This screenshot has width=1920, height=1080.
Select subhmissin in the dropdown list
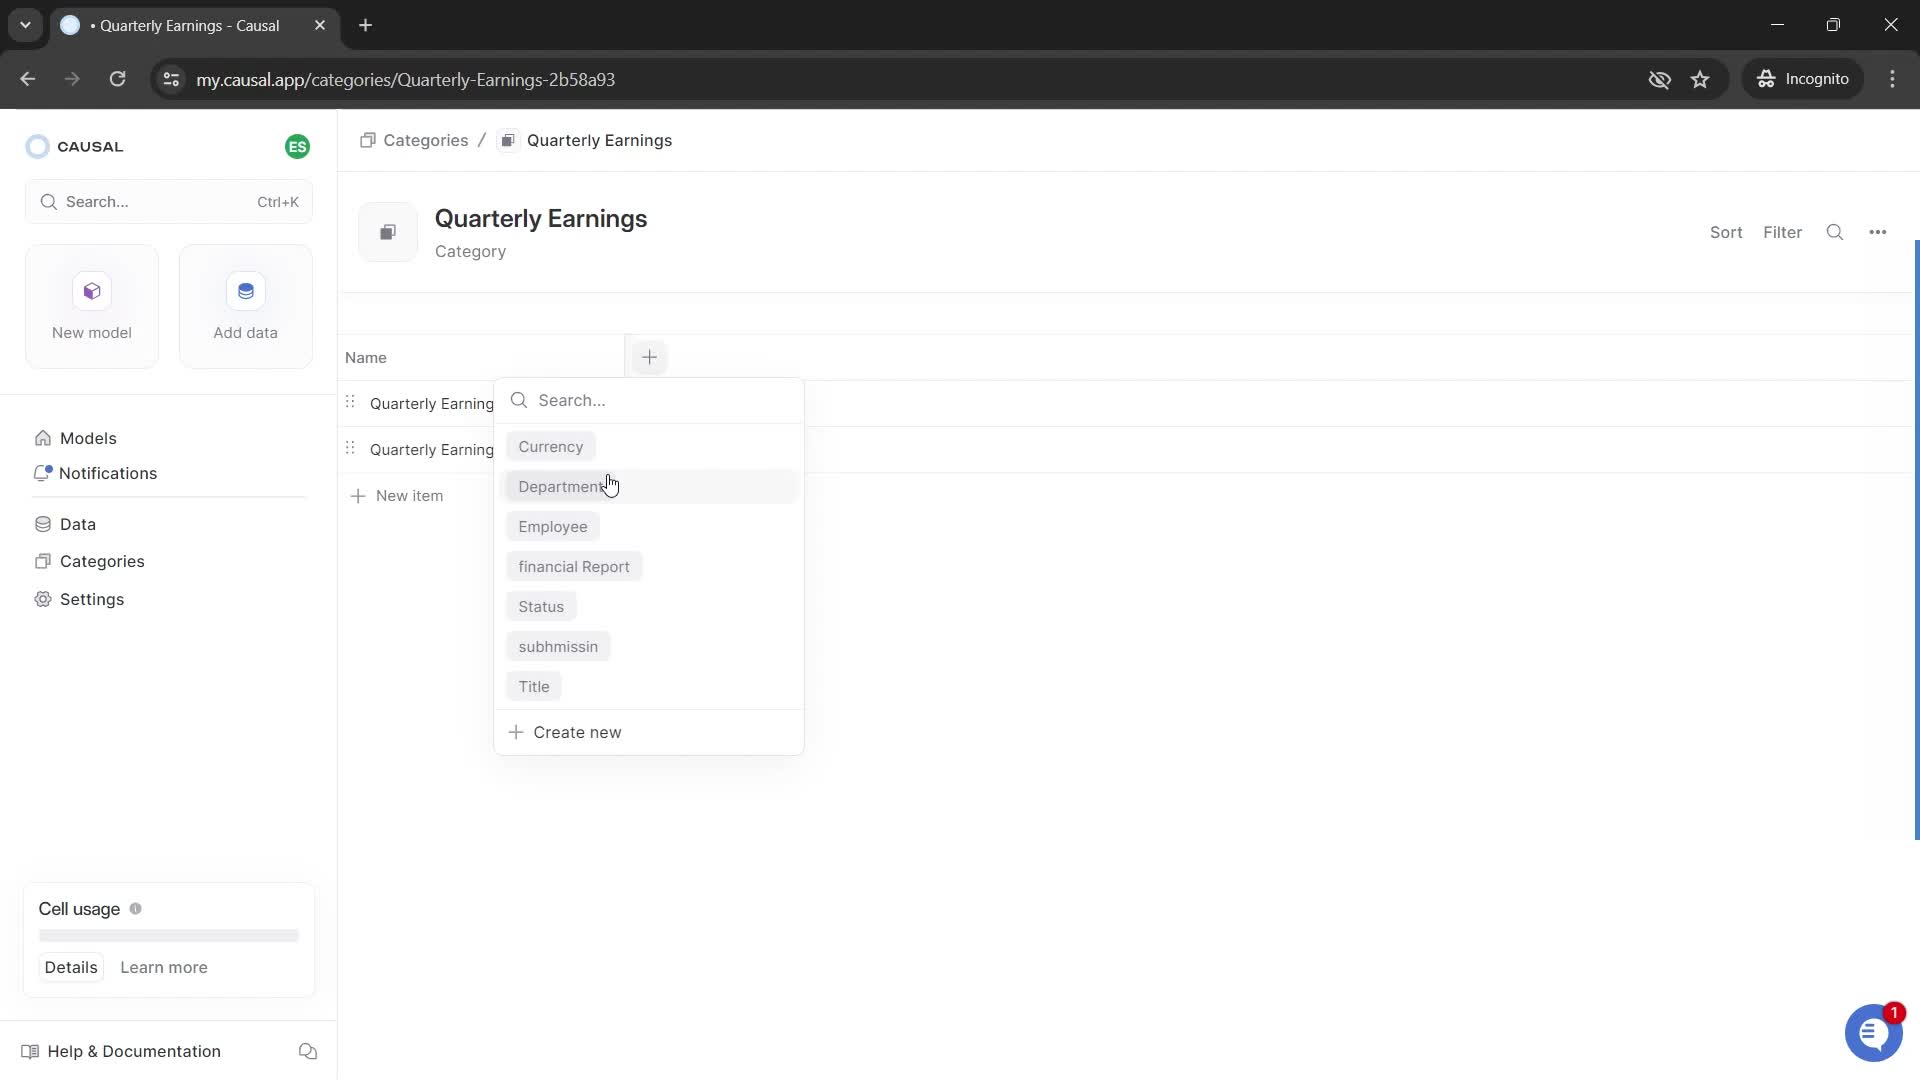558,647
